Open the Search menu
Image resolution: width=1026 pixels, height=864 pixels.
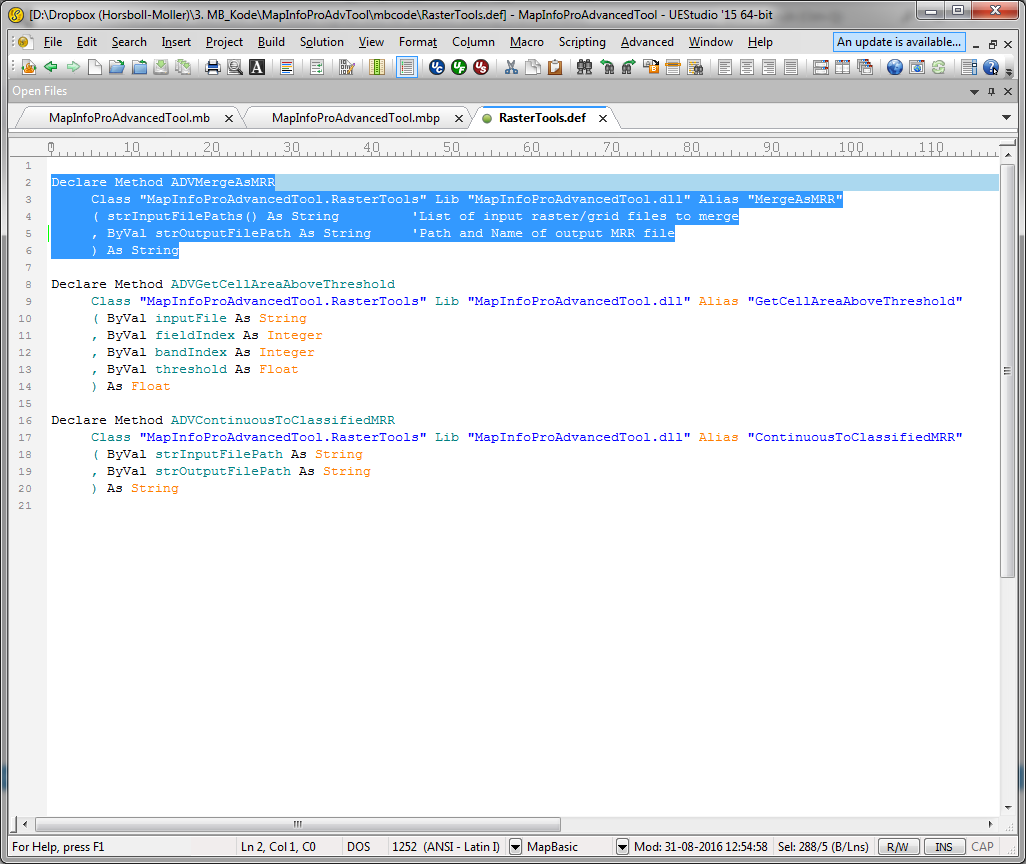(129, 42)
